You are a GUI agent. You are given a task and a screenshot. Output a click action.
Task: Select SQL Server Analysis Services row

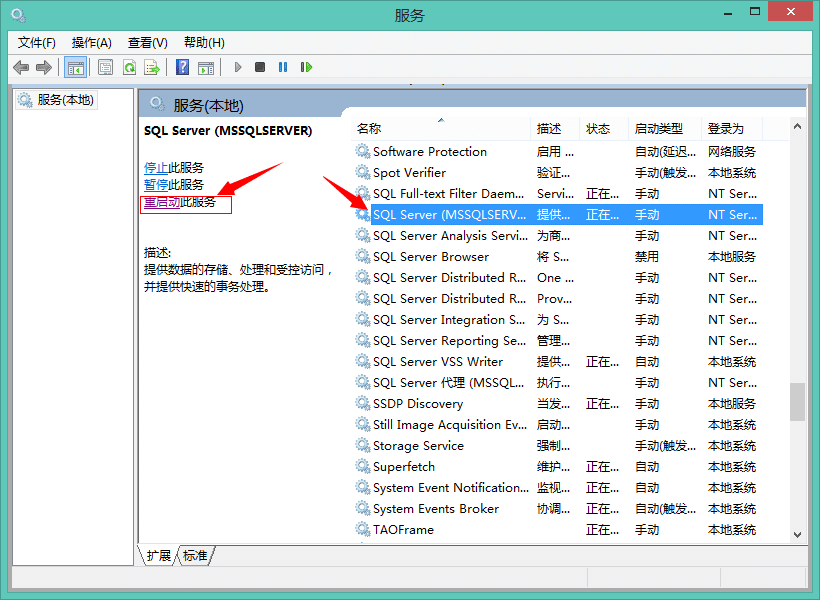coord(559,235)
